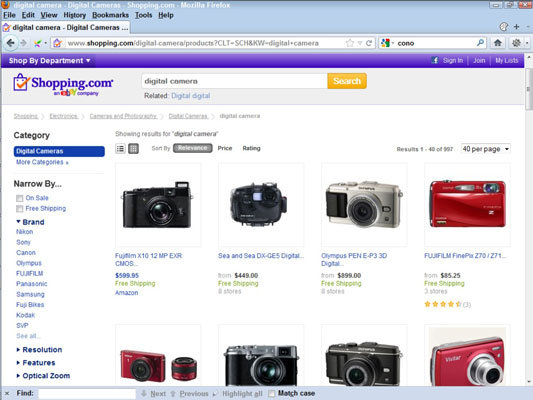The image size is (533, 400).
Task: Click the browser Forward arrow button
Action: 23,43
